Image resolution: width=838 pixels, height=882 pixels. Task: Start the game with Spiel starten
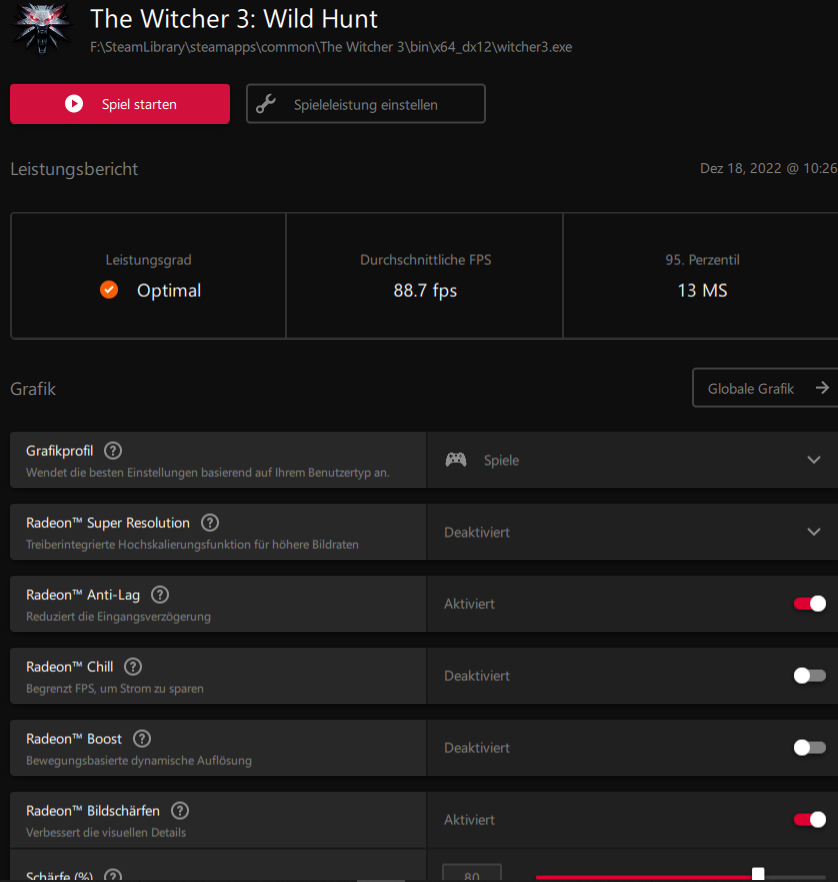click(120, 104)
